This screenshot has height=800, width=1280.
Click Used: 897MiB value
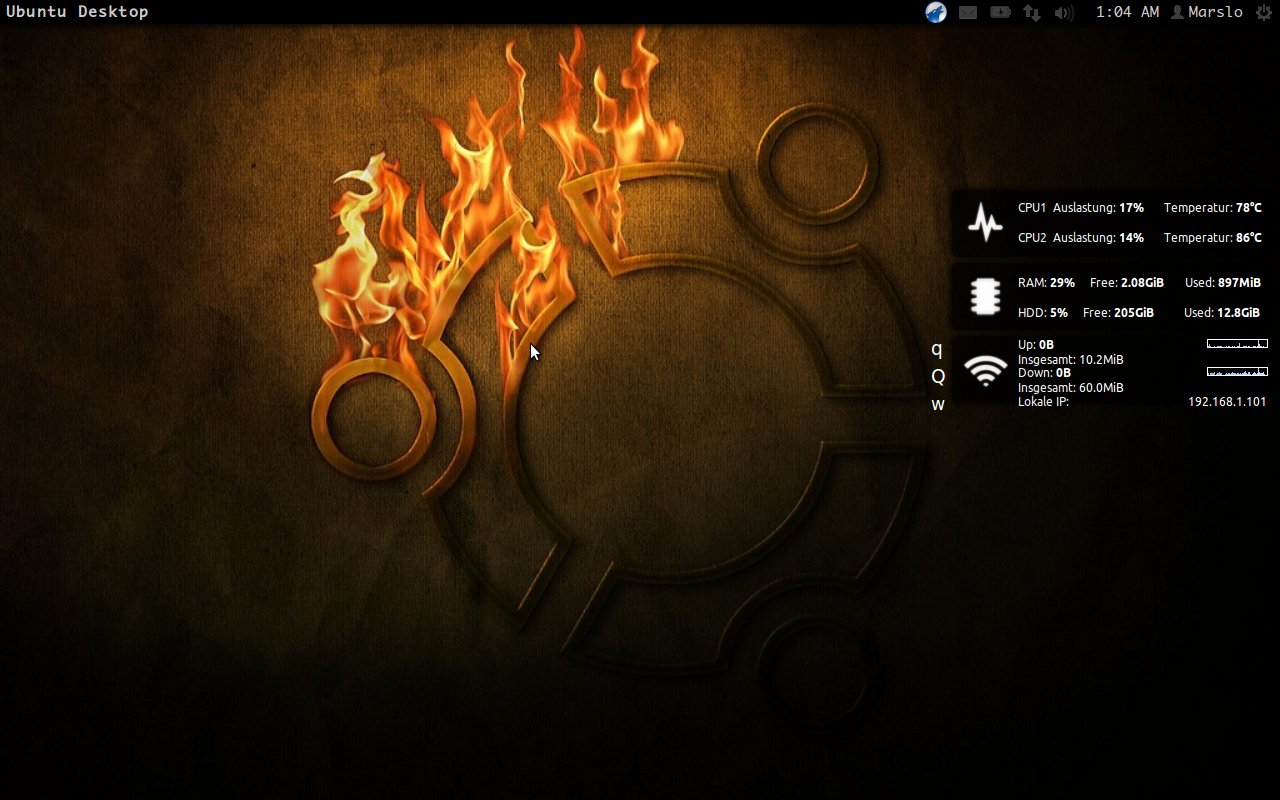[1223, 283]
